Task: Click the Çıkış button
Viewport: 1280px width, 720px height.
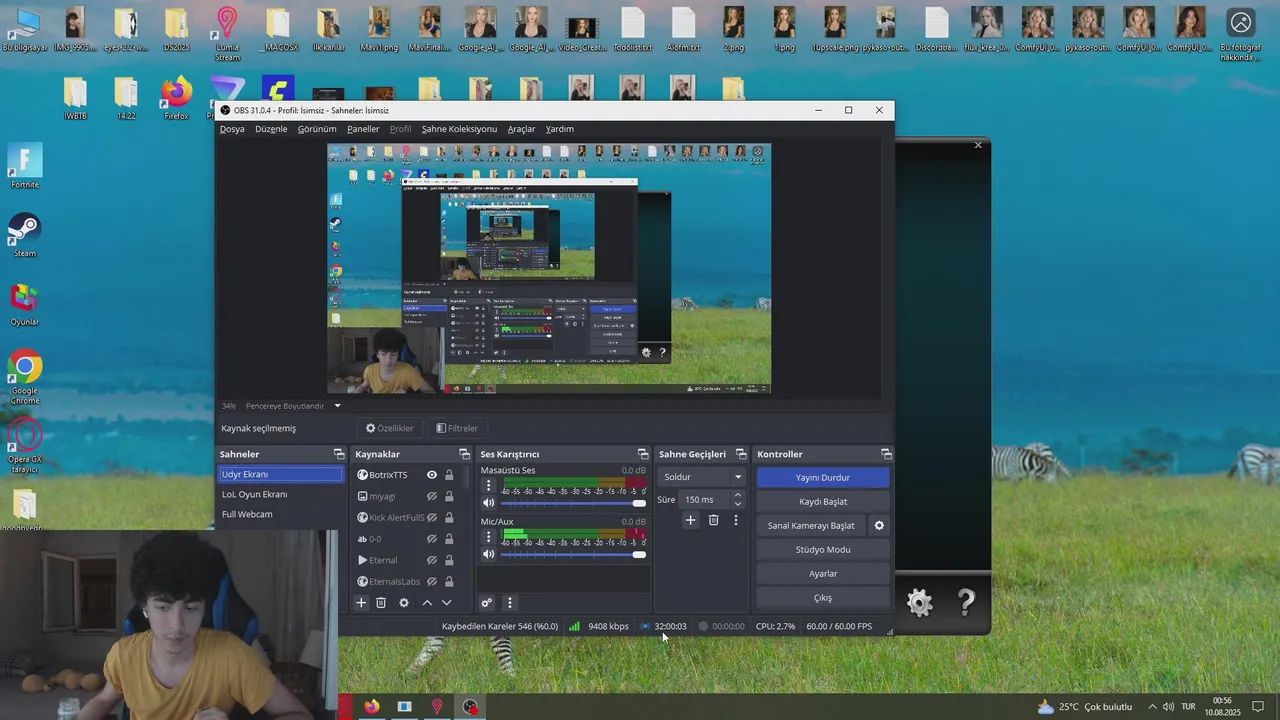Action: tap(823, 598)
